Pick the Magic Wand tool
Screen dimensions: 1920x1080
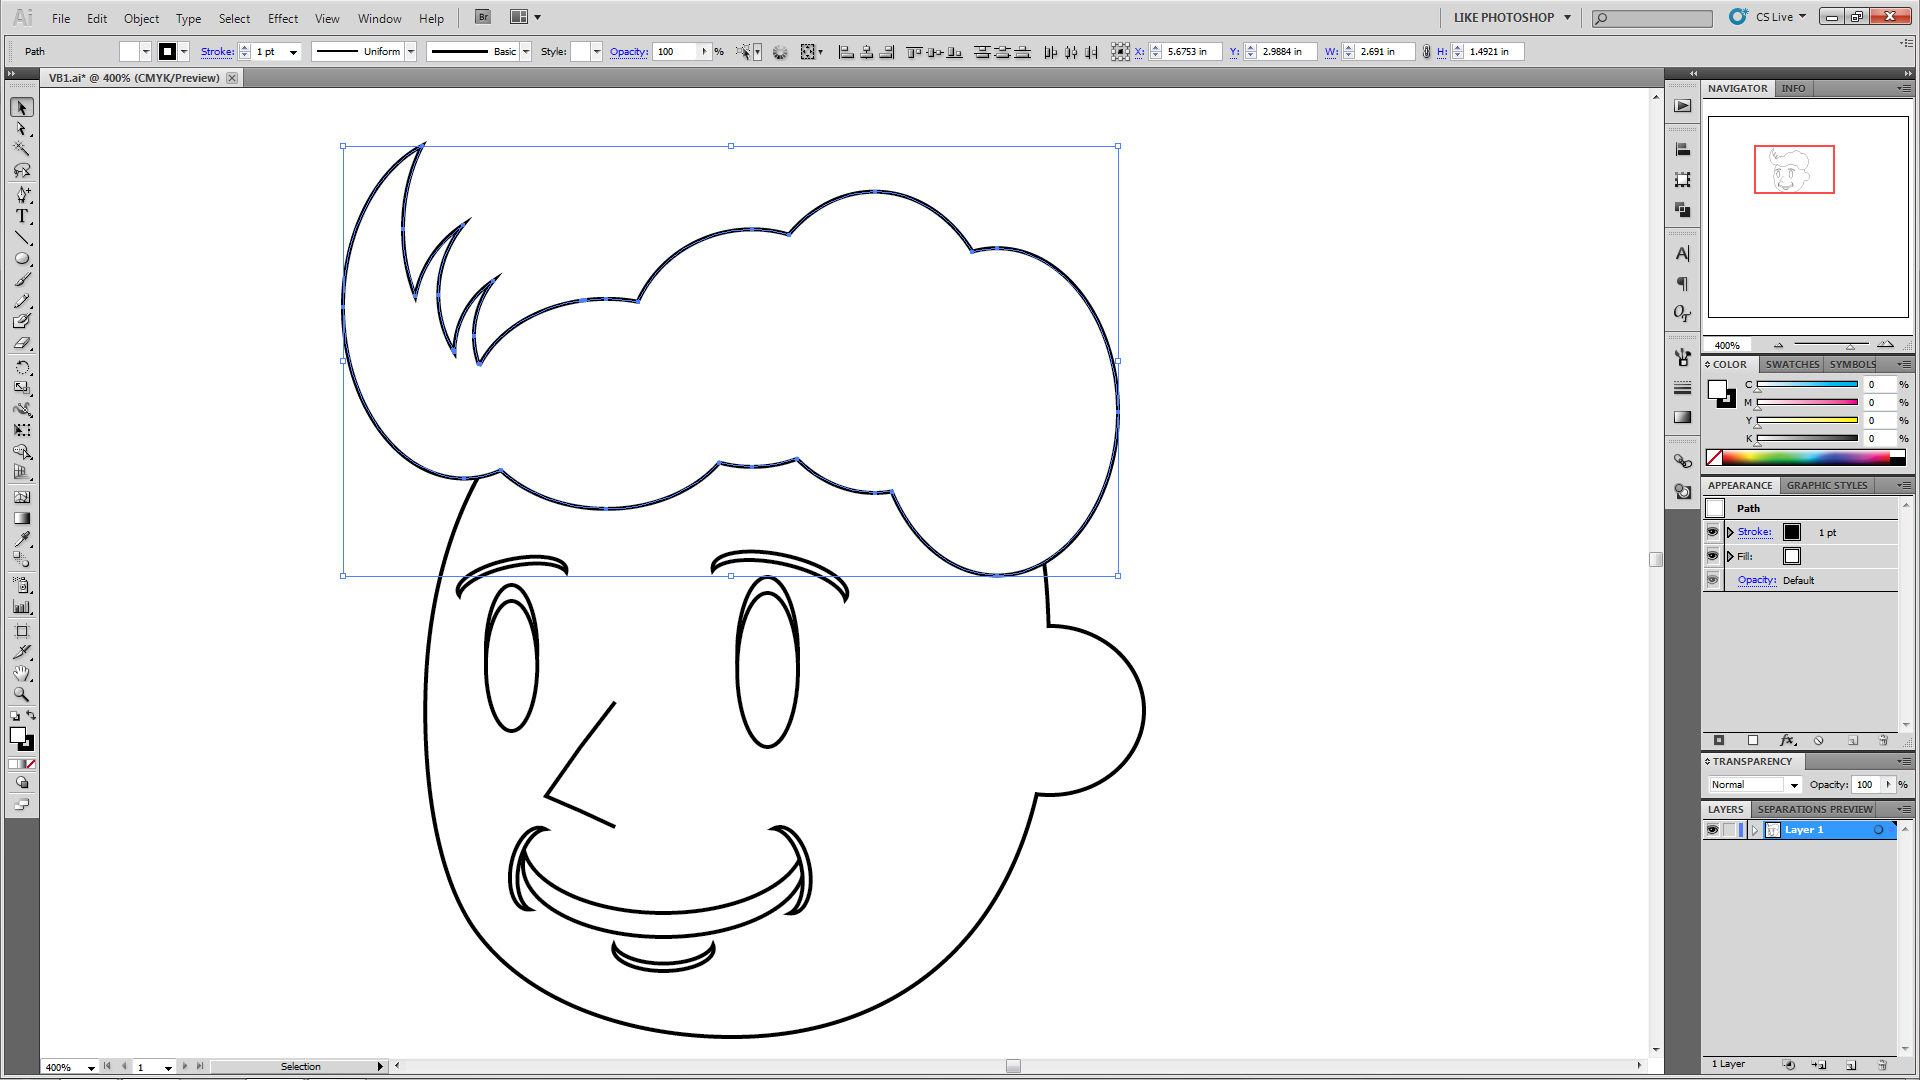22,149
